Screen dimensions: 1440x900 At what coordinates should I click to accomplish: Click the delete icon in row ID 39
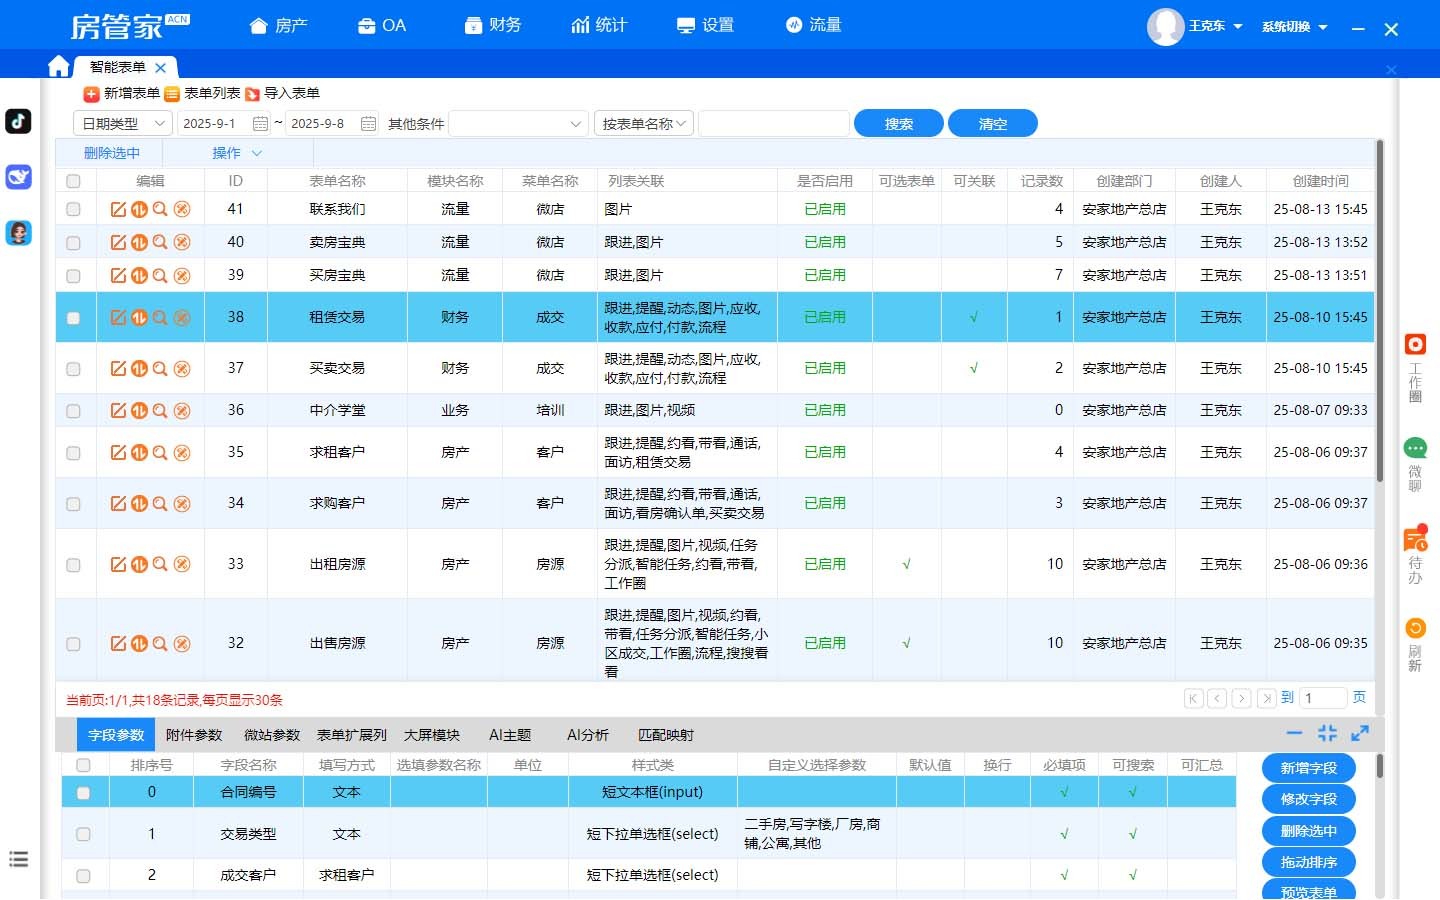click(182, 275)
